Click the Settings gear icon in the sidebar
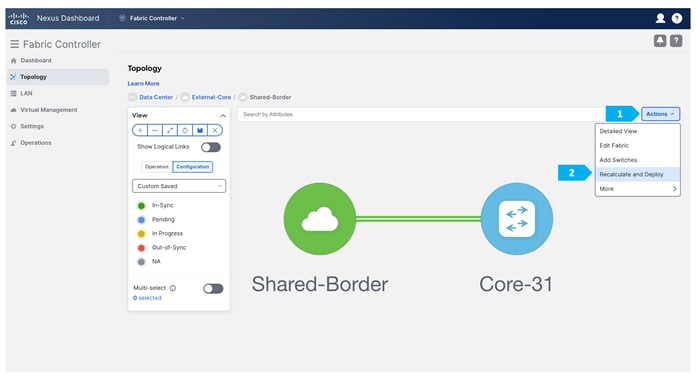This screenshot has height=379, width=696. (x=13, y=126)
